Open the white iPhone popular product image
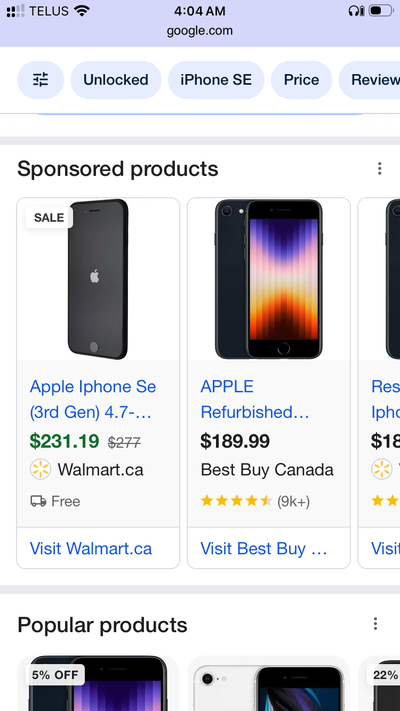 [x=268, y=683]
